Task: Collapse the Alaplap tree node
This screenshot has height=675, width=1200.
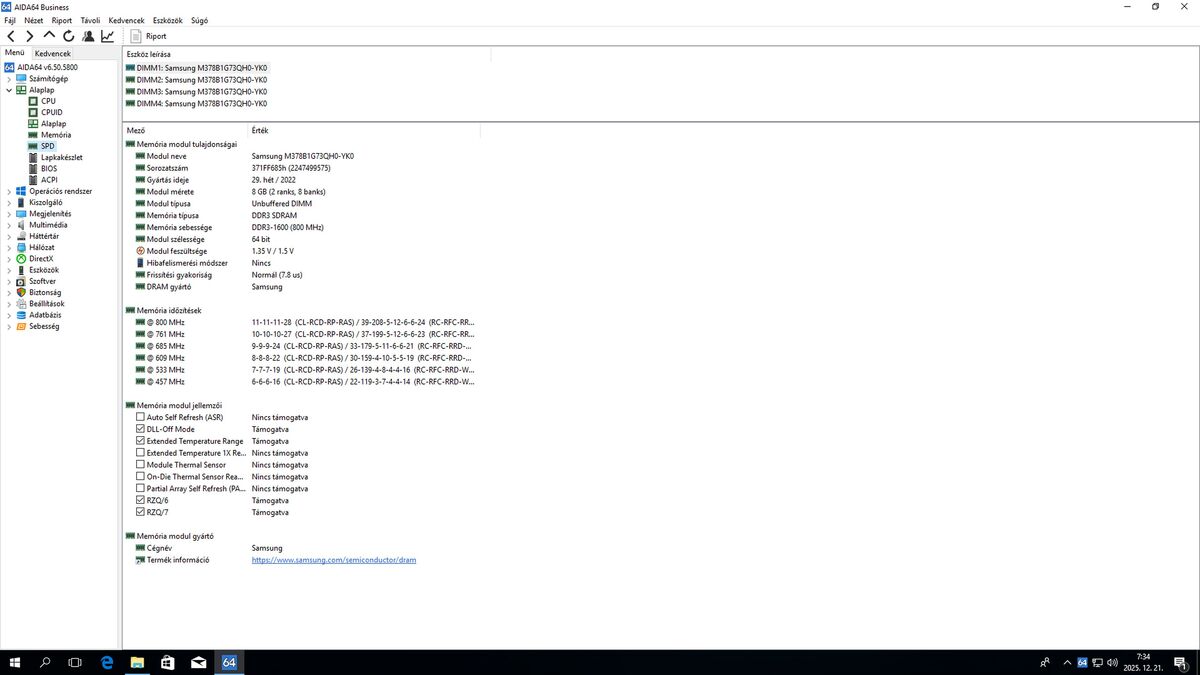Action: point(9,90)
